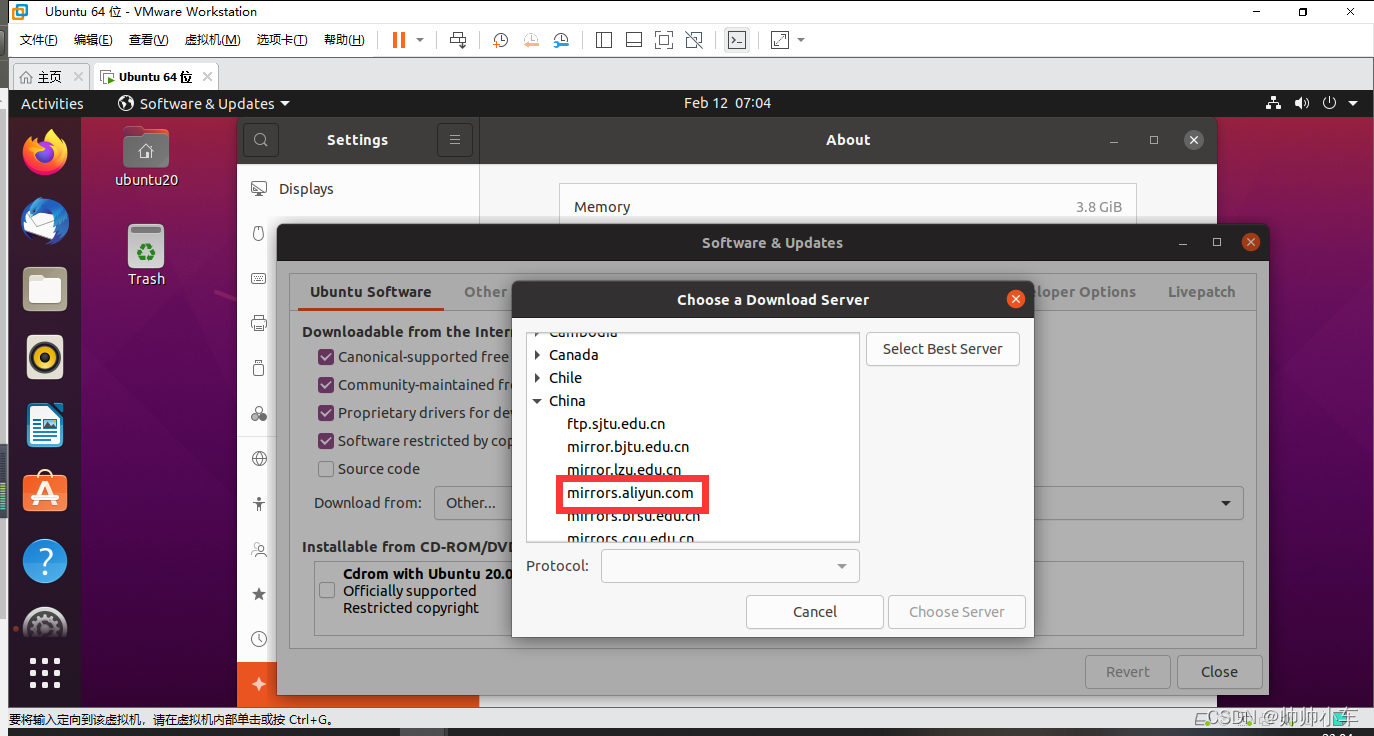Select mirror.bjtu.edu.cn server
1374x736 pixels.
pyautogui.click(x=628, y=447)
